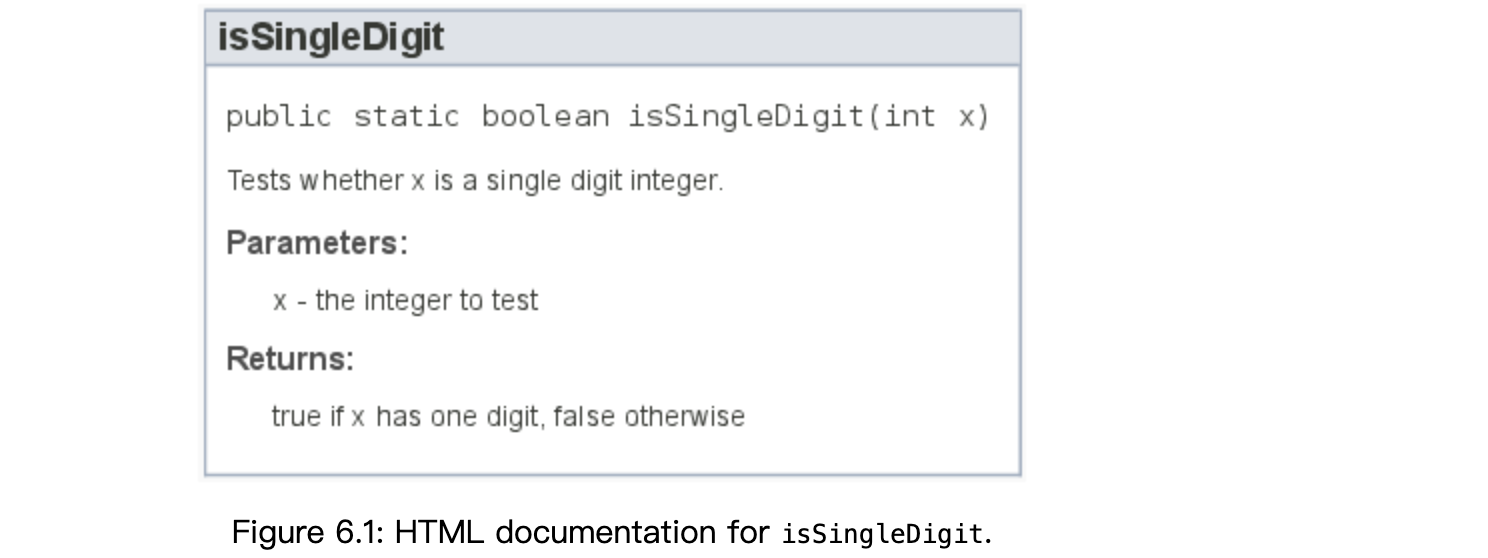Click the word 'Tests' starting the description
This screenshot has height=558, width=1488.
(259, 181)
